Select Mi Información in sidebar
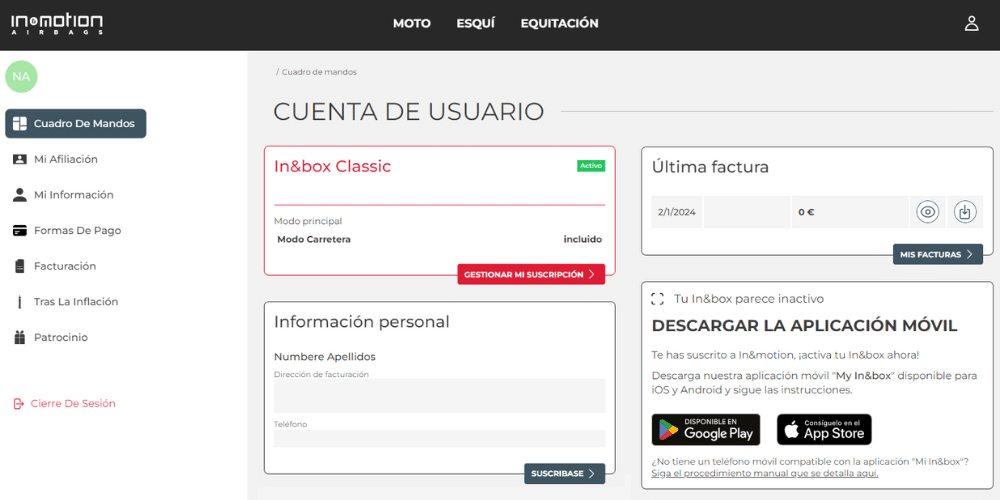The width and height of the screenshot is (1000, 500). [73, 195]
